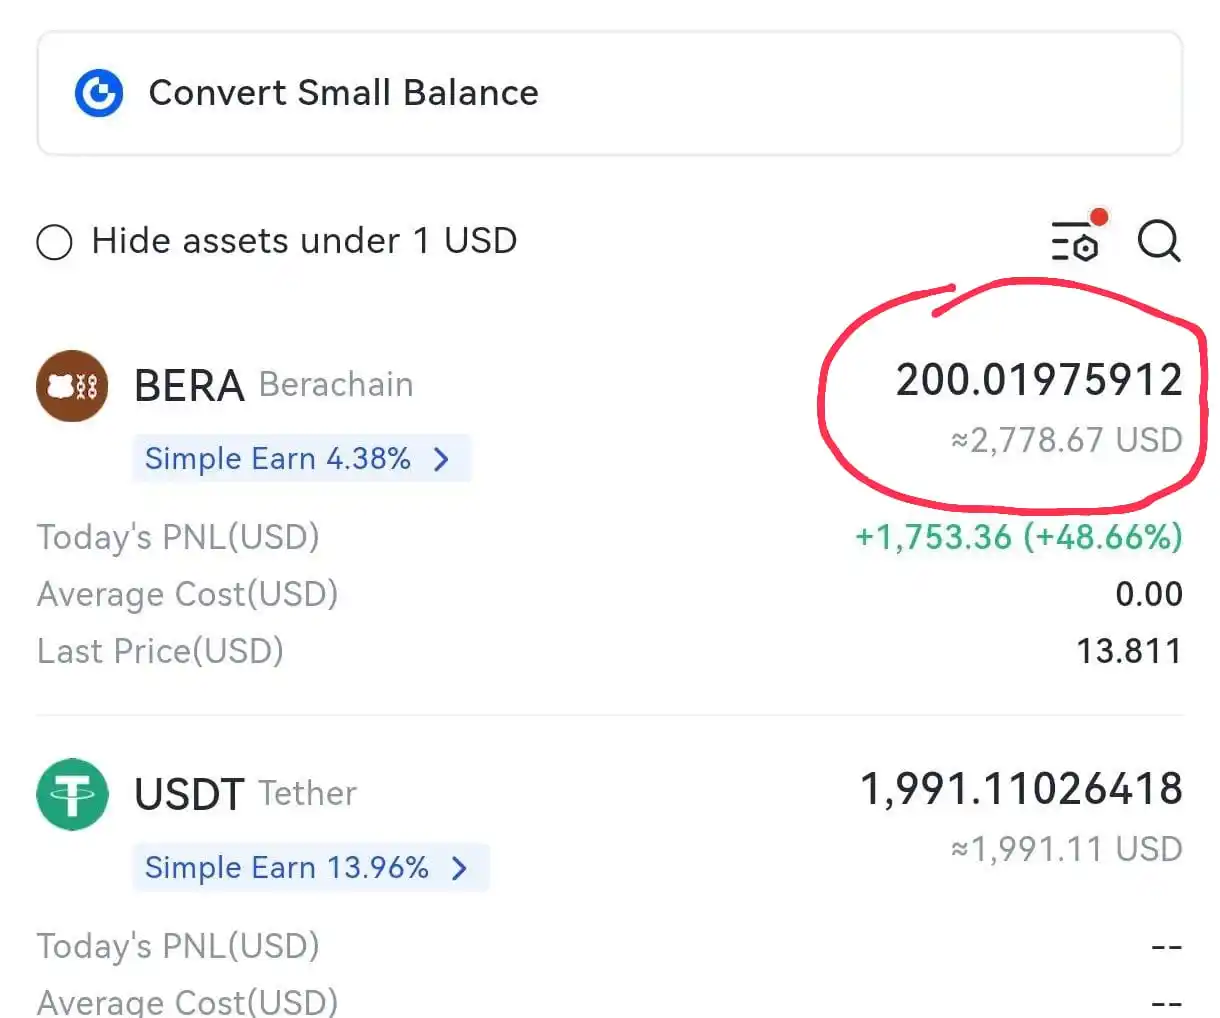The image size is (1220, 1018).
Task: Click the circled BERA balance amount
Action: [1038, 379]
